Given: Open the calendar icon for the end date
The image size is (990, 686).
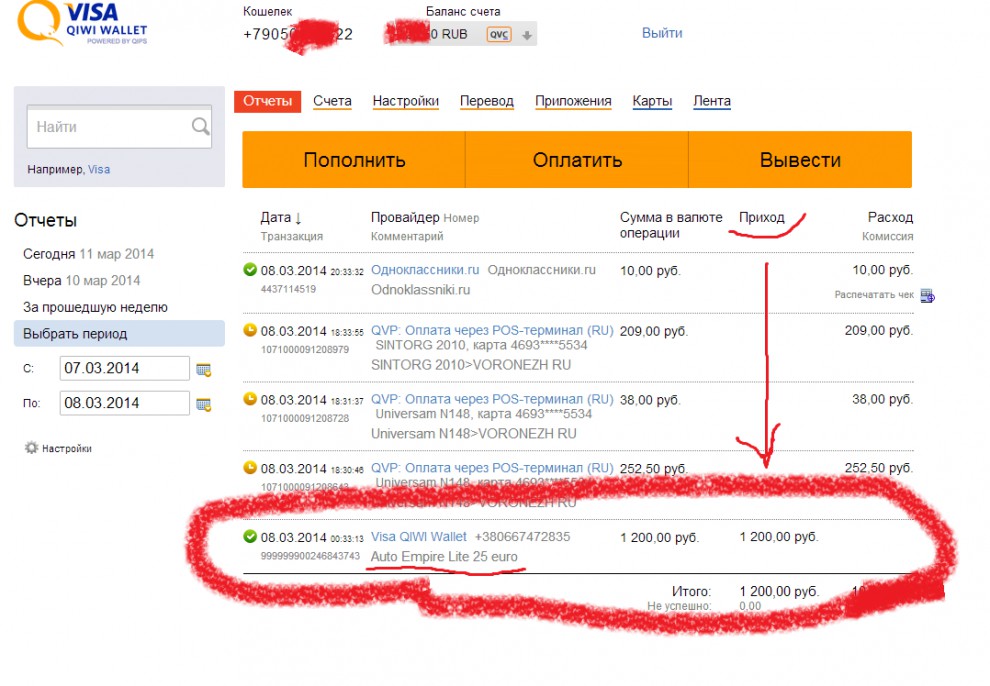Looking at the screenshot, I should pos(203,404).
